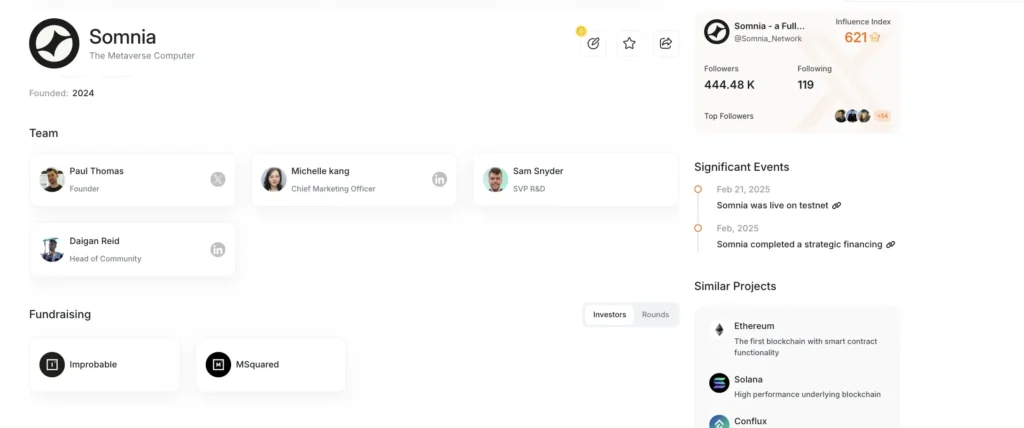Click the share icon button

click(665, 43)
